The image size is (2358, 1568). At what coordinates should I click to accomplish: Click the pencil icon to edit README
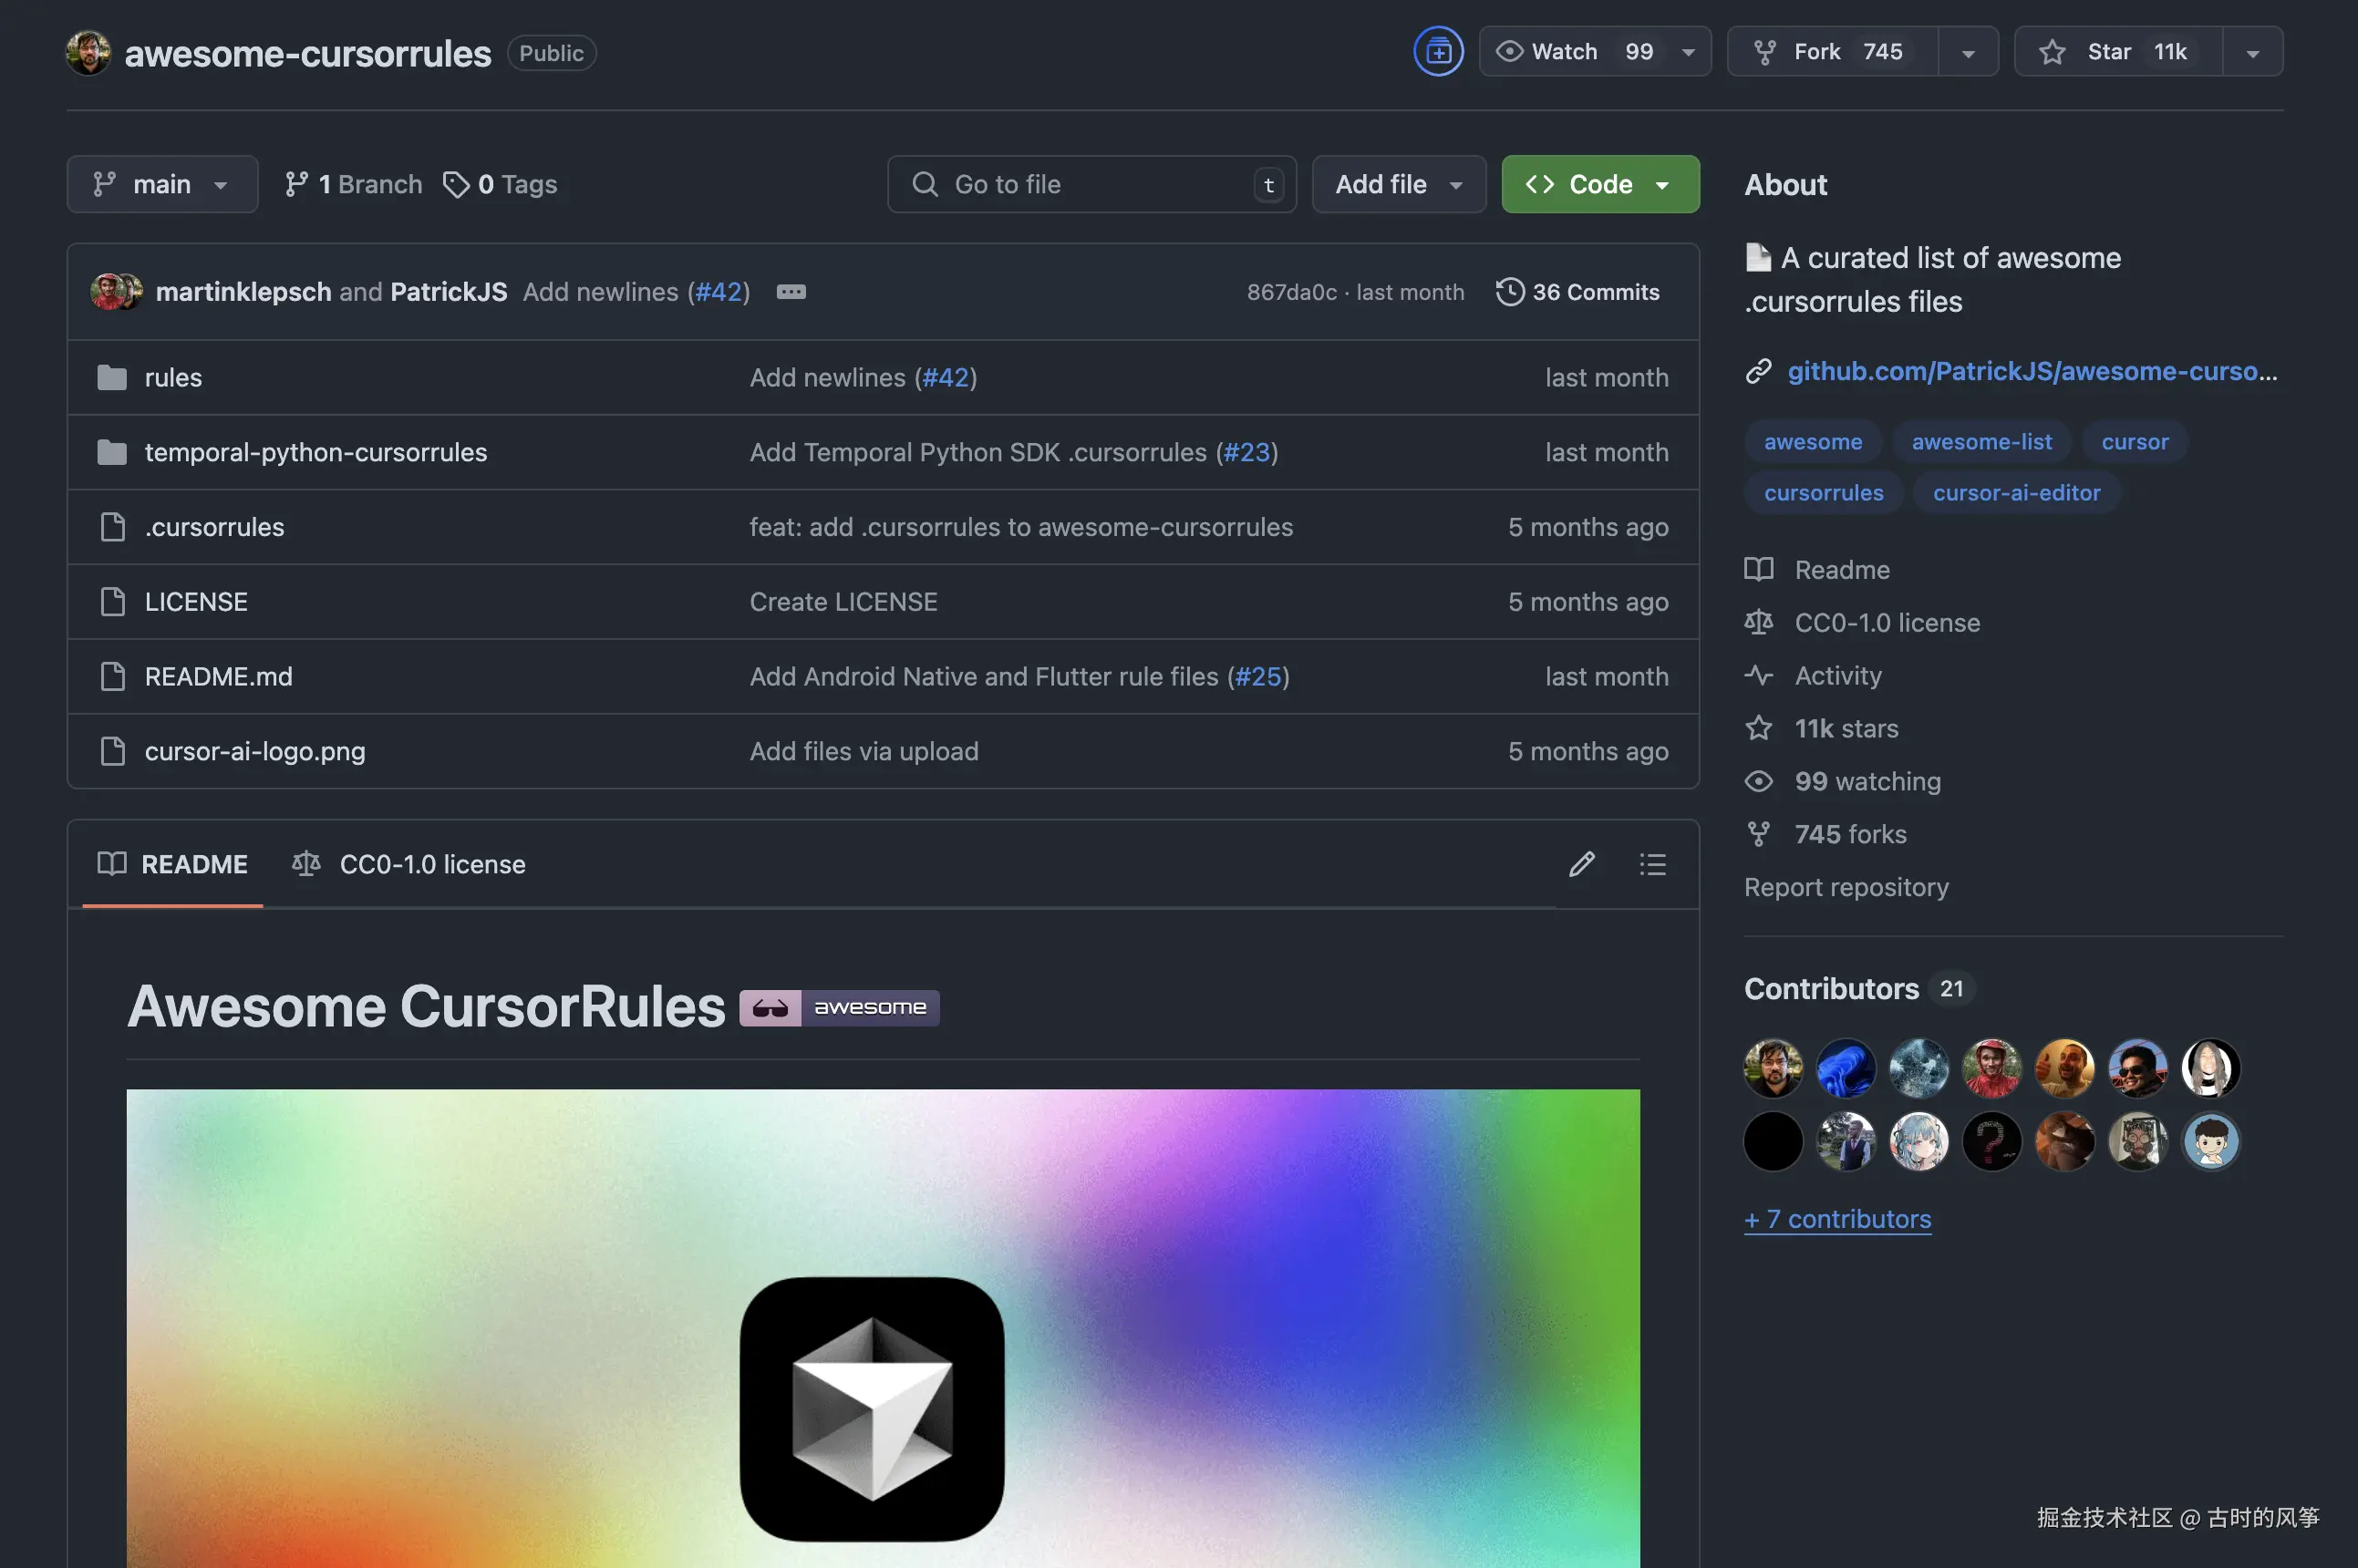(1581, 864)
